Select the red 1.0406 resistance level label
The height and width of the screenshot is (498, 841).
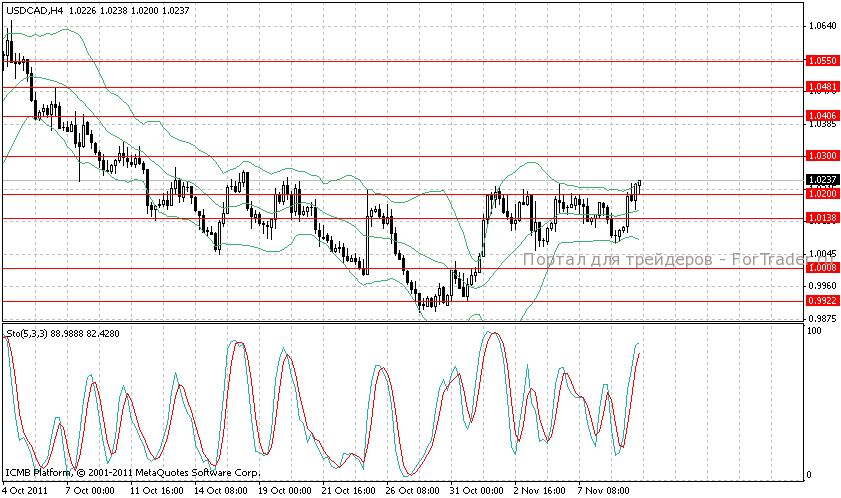click(x=822, y=116)
